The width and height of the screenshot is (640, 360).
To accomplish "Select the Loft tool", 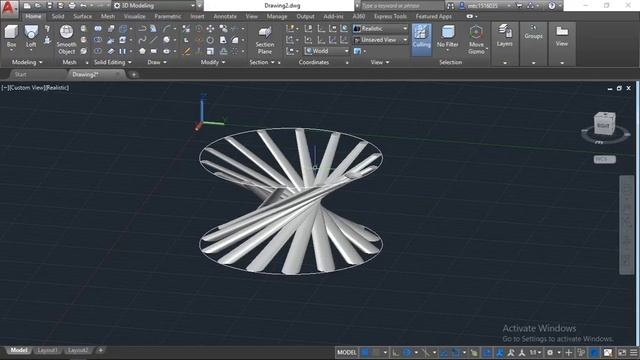I will point(31,37).
